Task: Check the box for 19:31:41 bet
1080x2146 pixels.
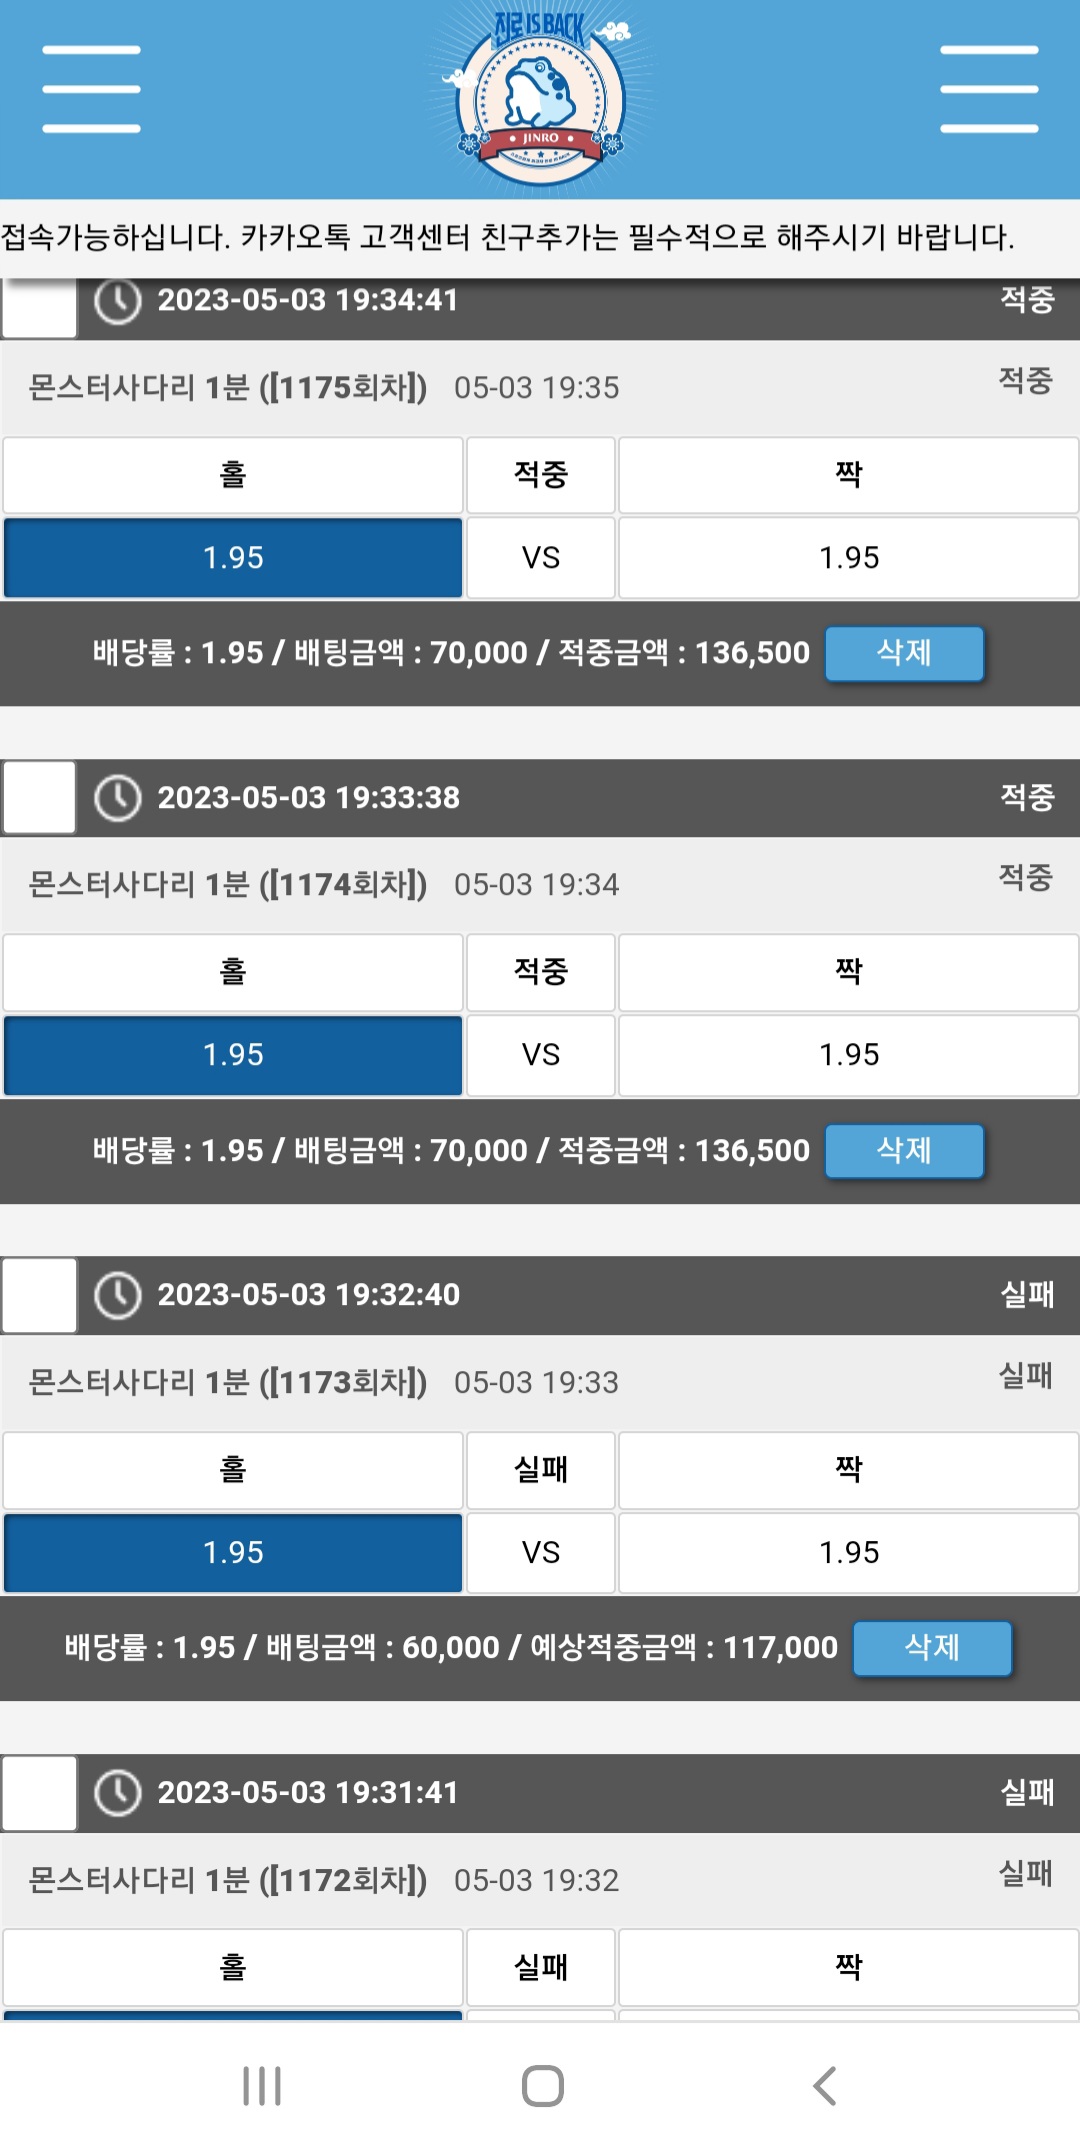Action: point(40,1793)
